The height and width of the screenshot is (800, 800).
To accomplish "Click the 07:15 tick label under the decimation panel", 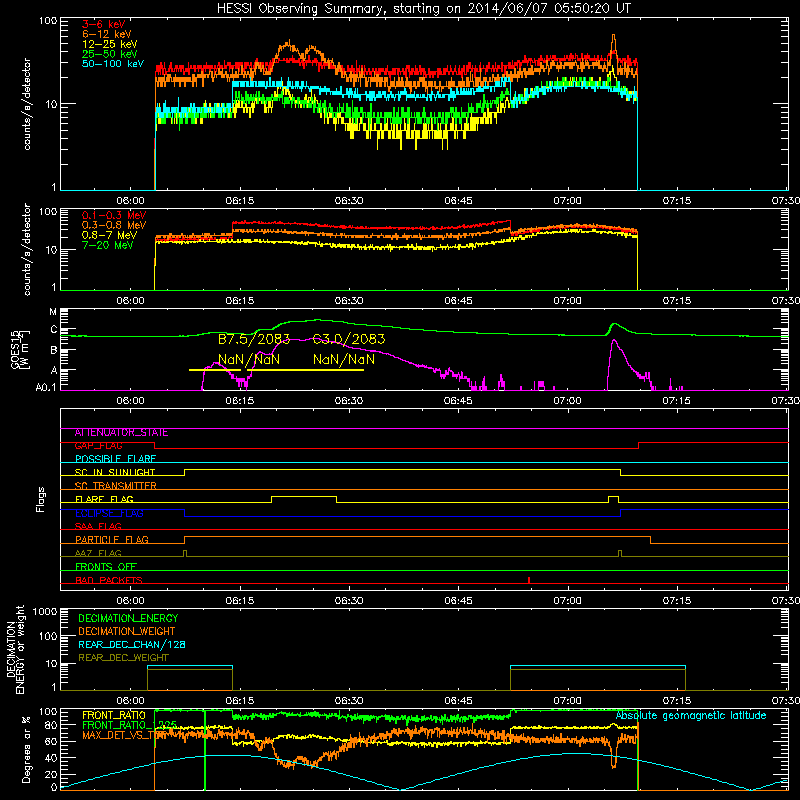I will click(x=677, y=701).
